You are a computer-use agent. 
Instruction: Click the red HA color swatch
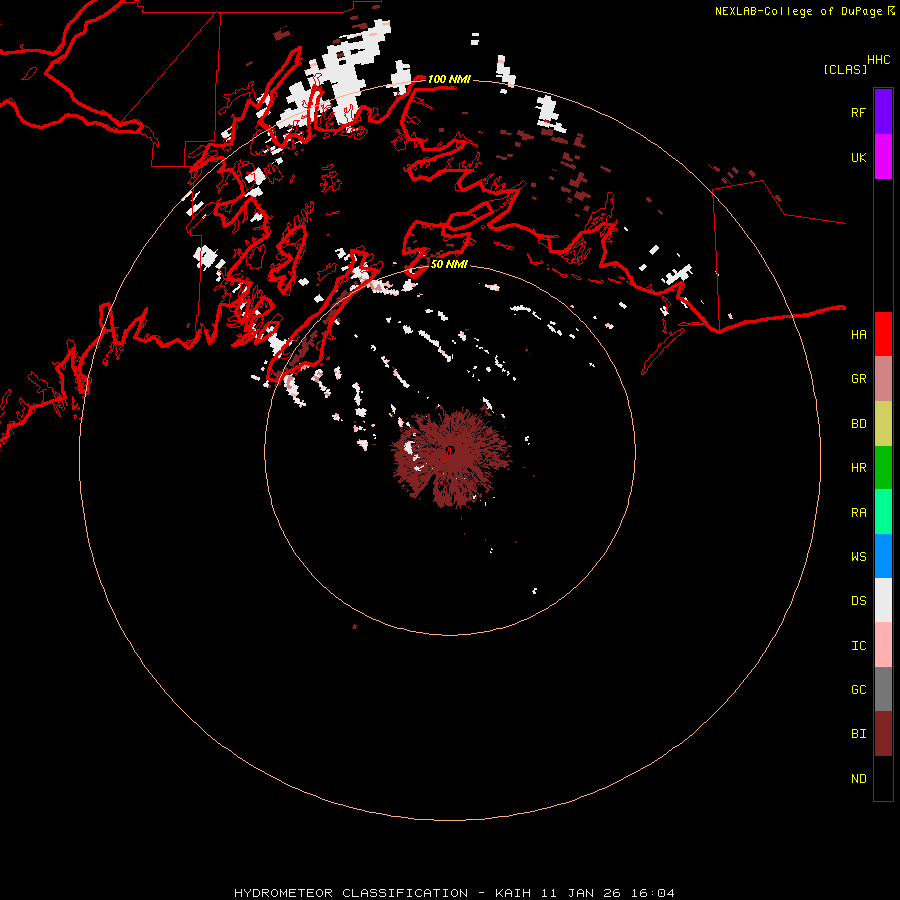coord(883,334)
